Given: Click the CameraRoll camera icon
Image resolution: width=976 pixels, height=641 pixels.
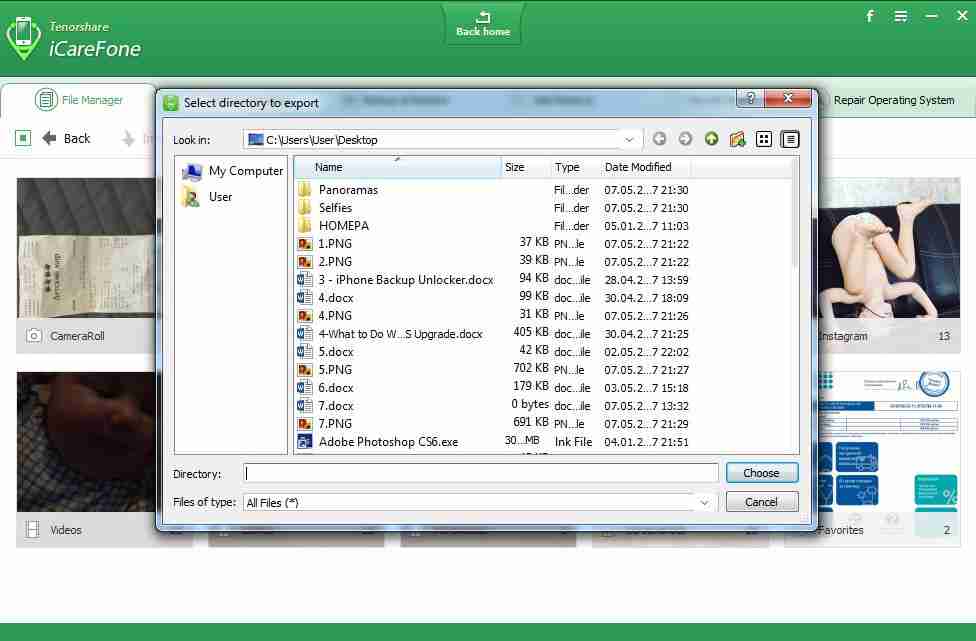Looking at the screenshot, I should (x=34, y=336).
